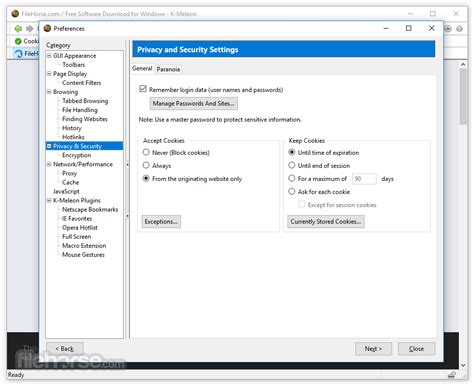Go to the Next preferences page

[373, 349]
